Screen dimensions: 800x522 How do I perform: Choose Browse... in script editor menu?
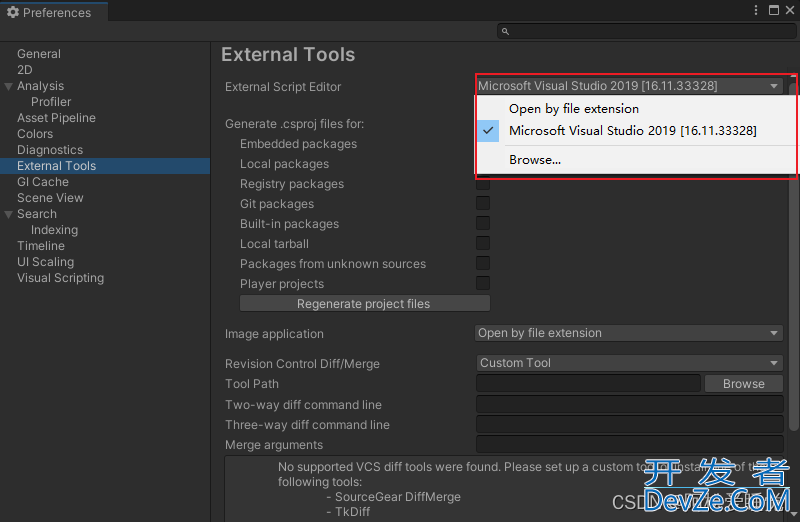(x=535, y=160)
